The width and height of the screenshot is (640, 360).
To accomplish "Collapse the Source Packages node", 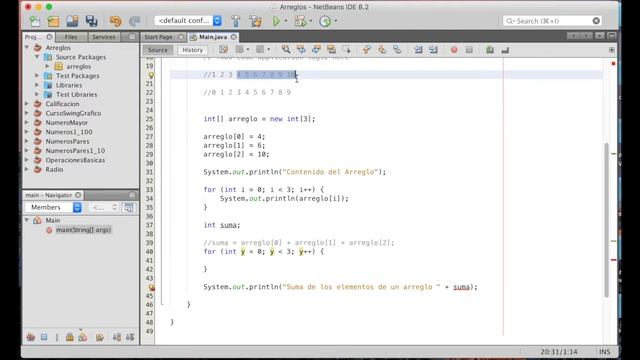I will pos(37,57).
